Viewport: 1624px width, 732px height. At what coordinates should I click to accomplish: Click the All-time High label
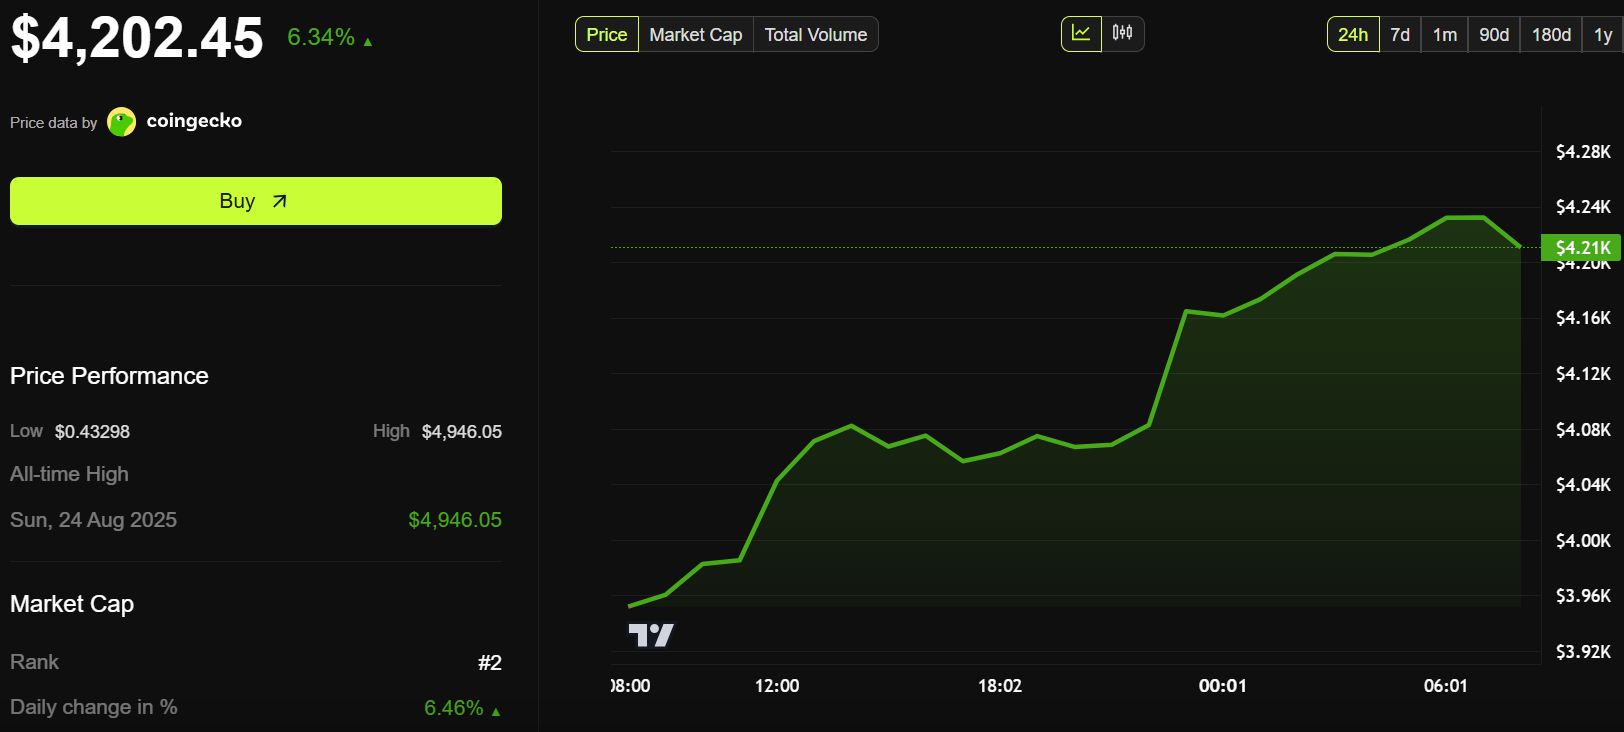[69, 474]
